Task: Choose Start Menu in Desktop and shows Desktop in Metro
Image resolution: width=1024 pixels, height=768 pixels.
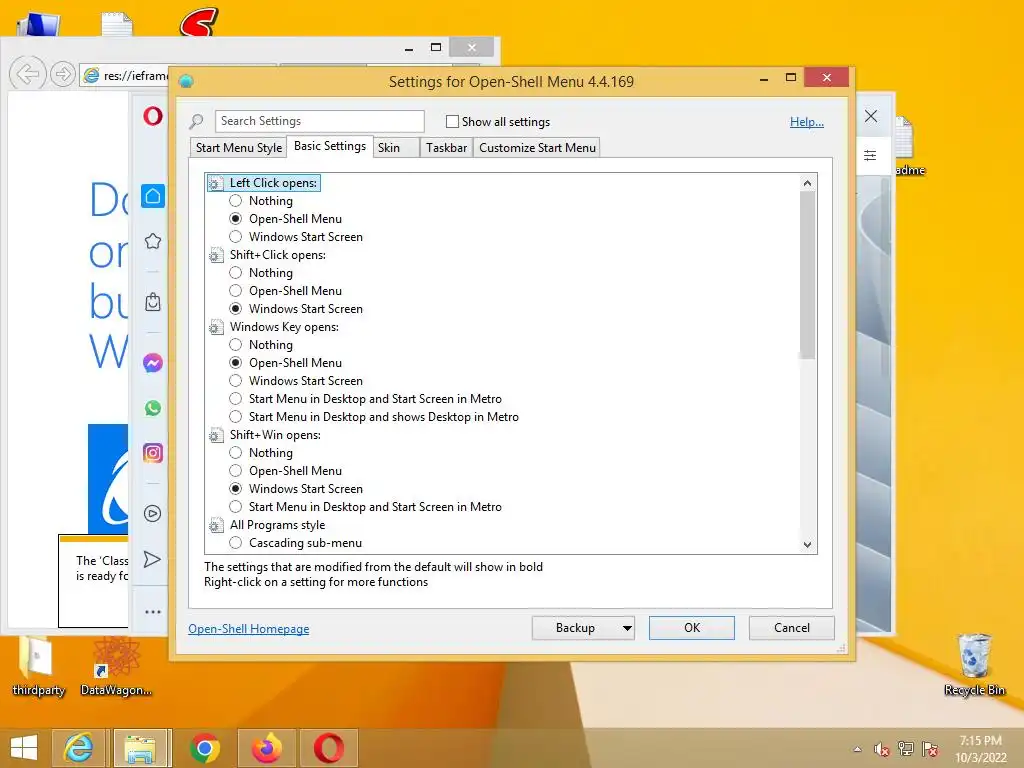Action: 236,417
